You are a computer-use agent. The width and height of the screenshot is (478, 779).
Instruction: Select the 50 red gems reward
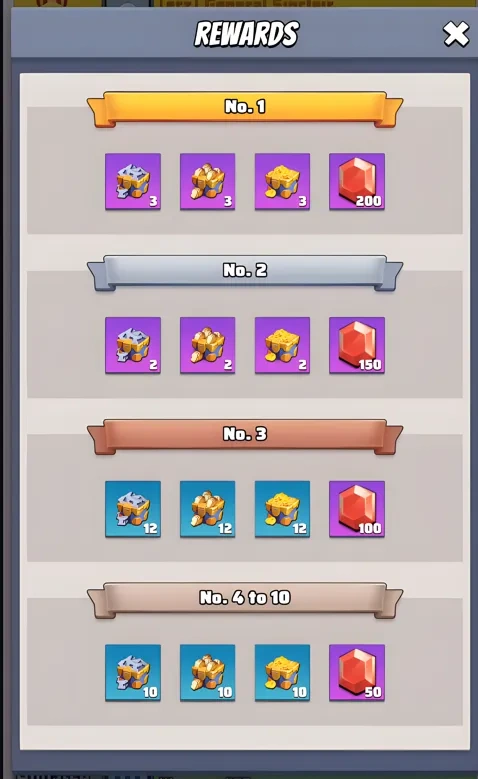coord(357,673)
